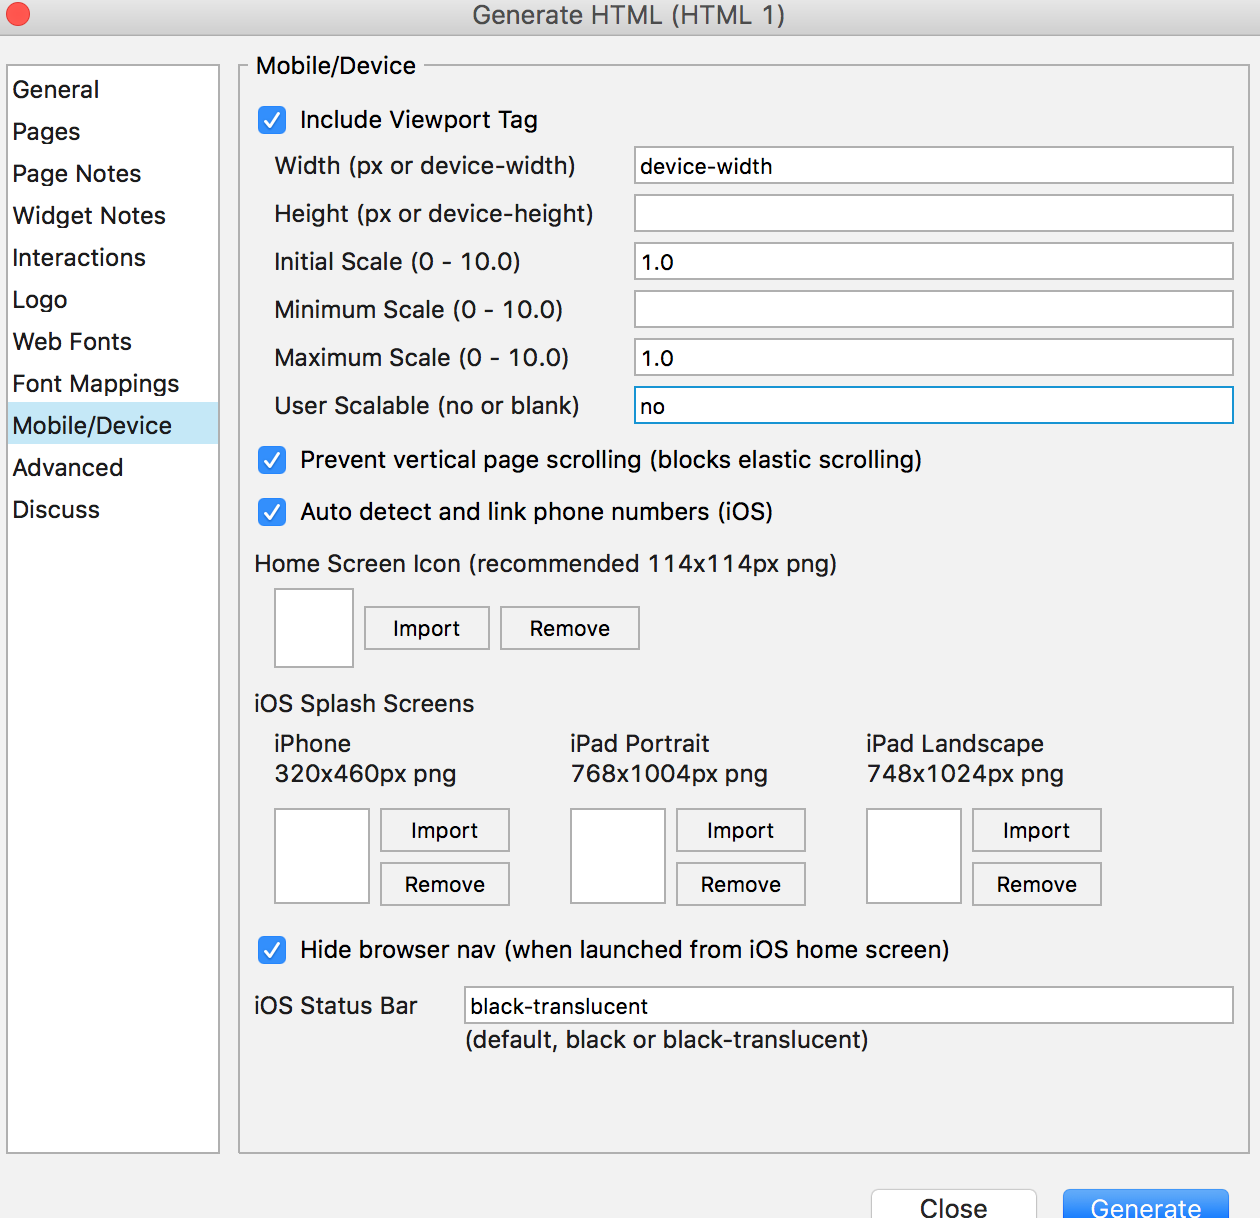Screen dimensions: 1260x1218
Task: Click Import for Home Screen Icon
Action: tap(426, 628)
